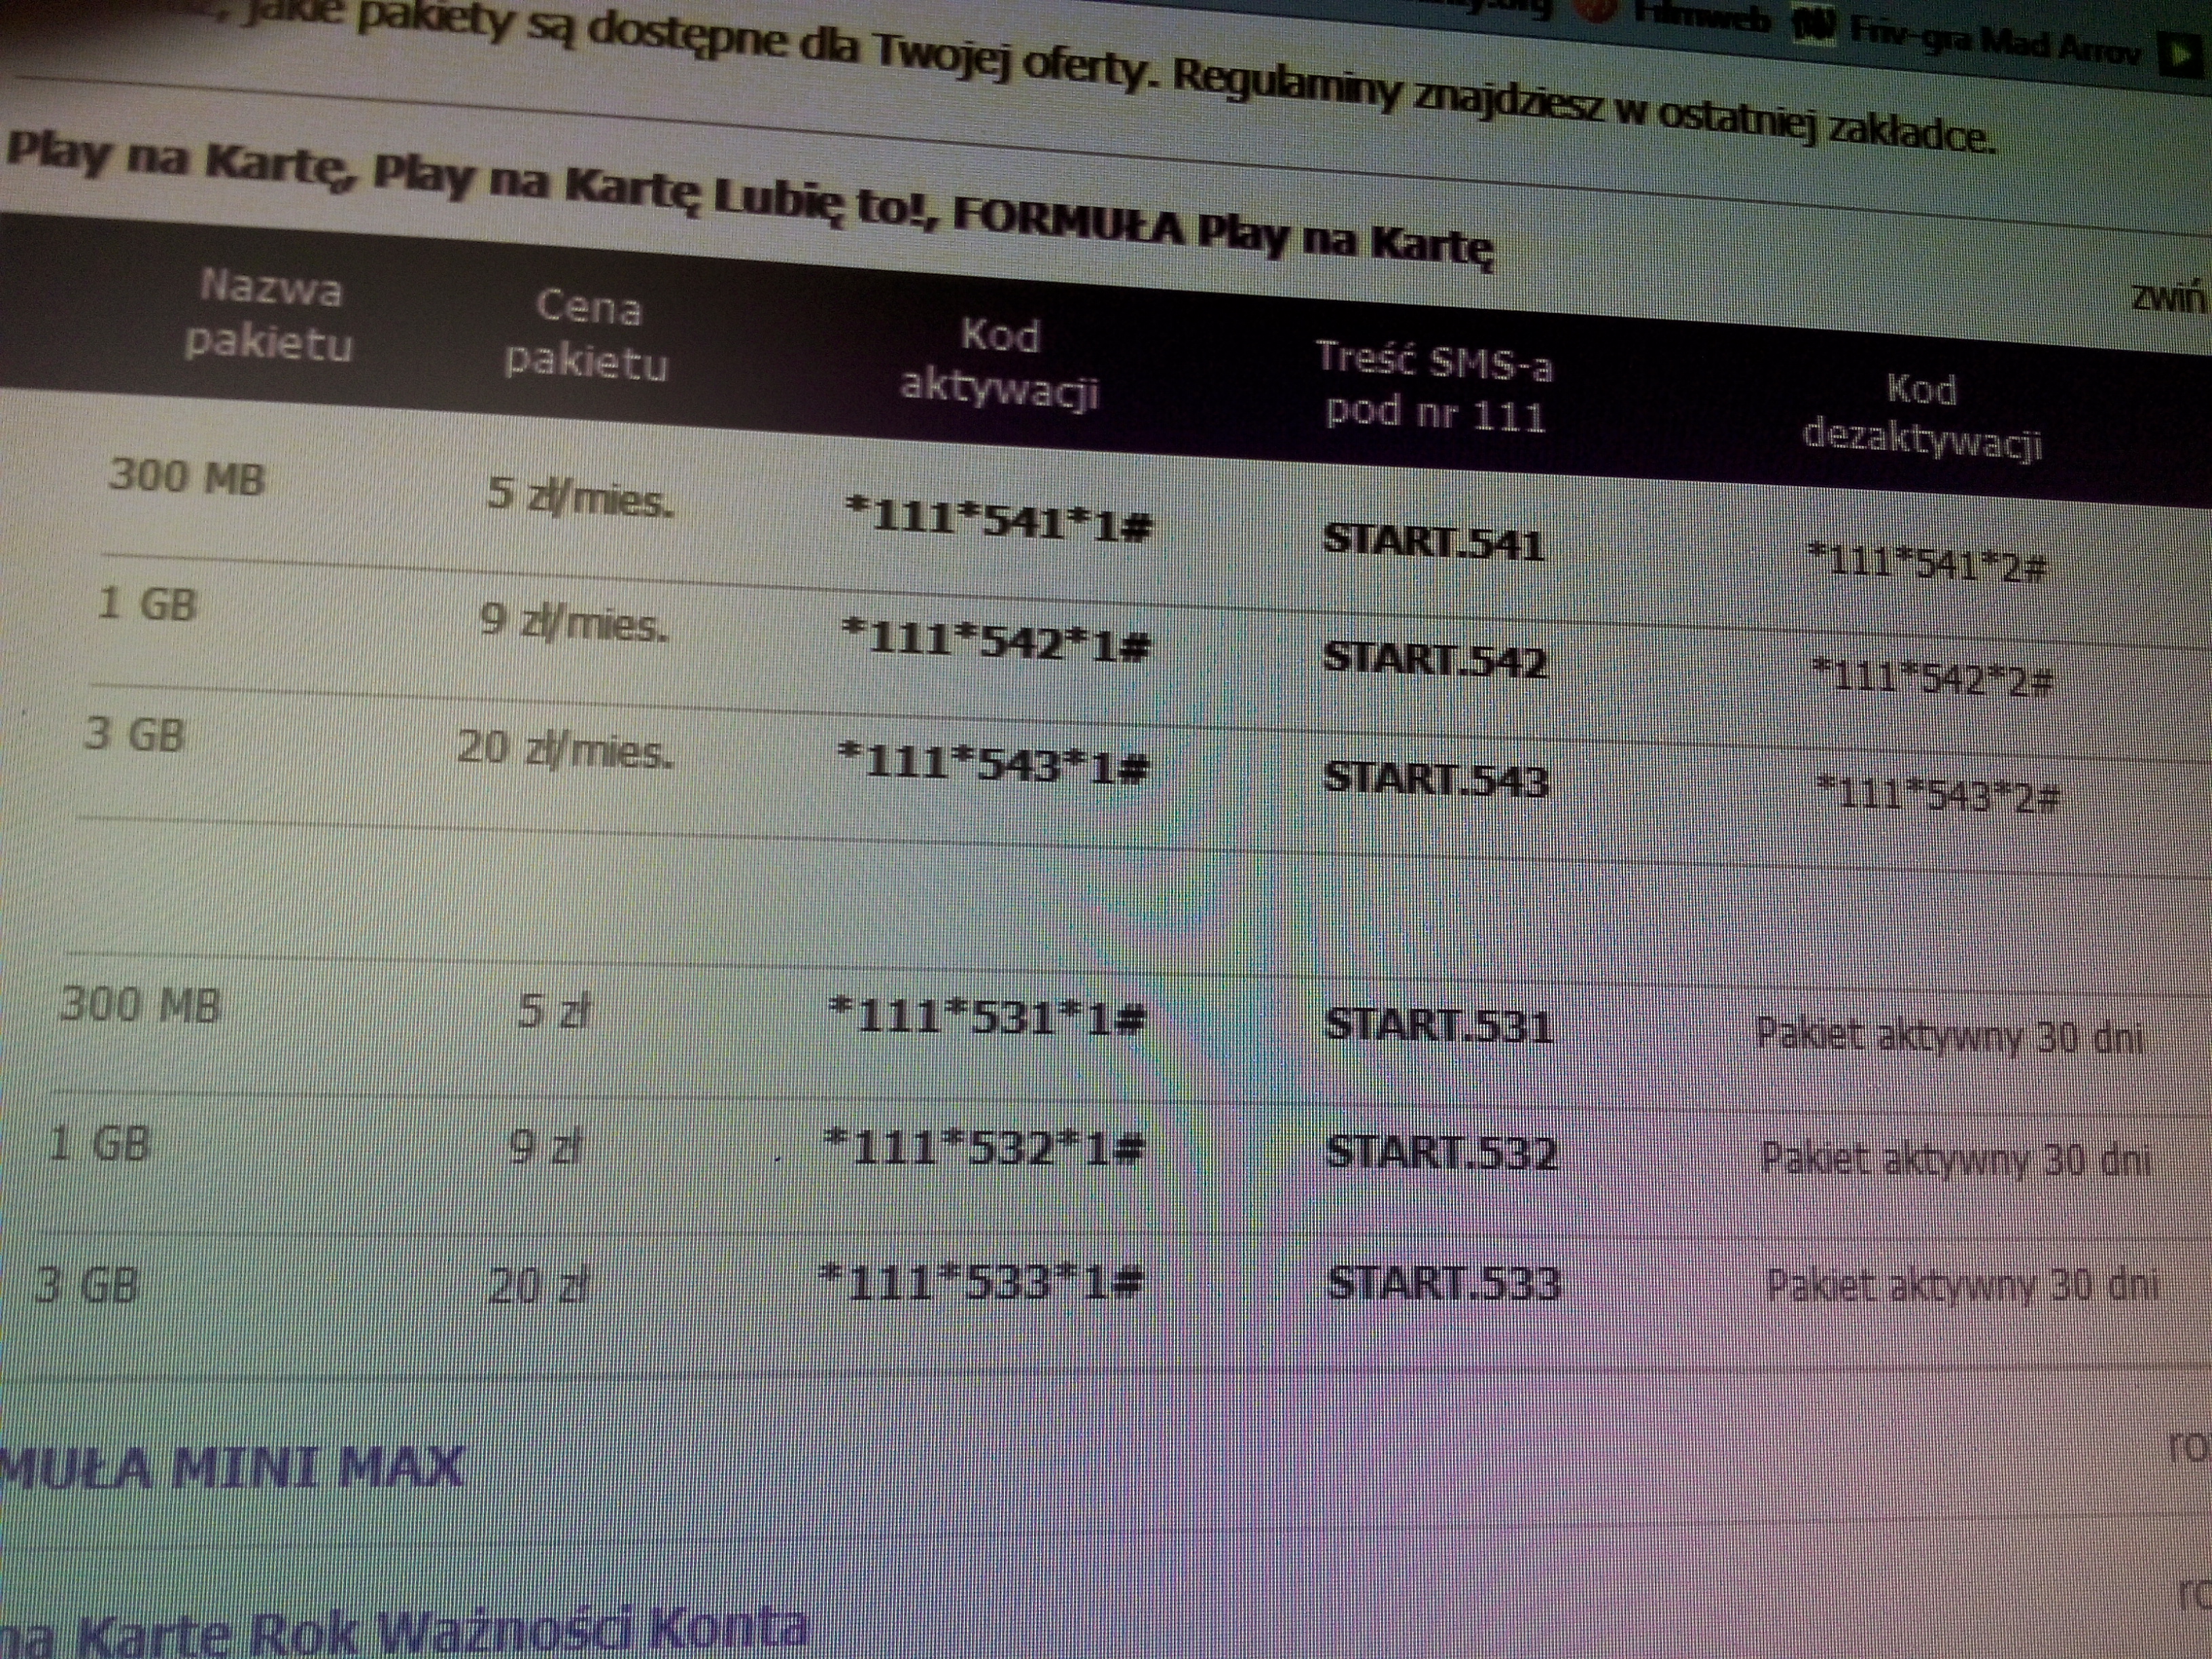Click the green play arrow bookmark icon
Screen dimensions: 2212x1659
tap(2180, 55)
